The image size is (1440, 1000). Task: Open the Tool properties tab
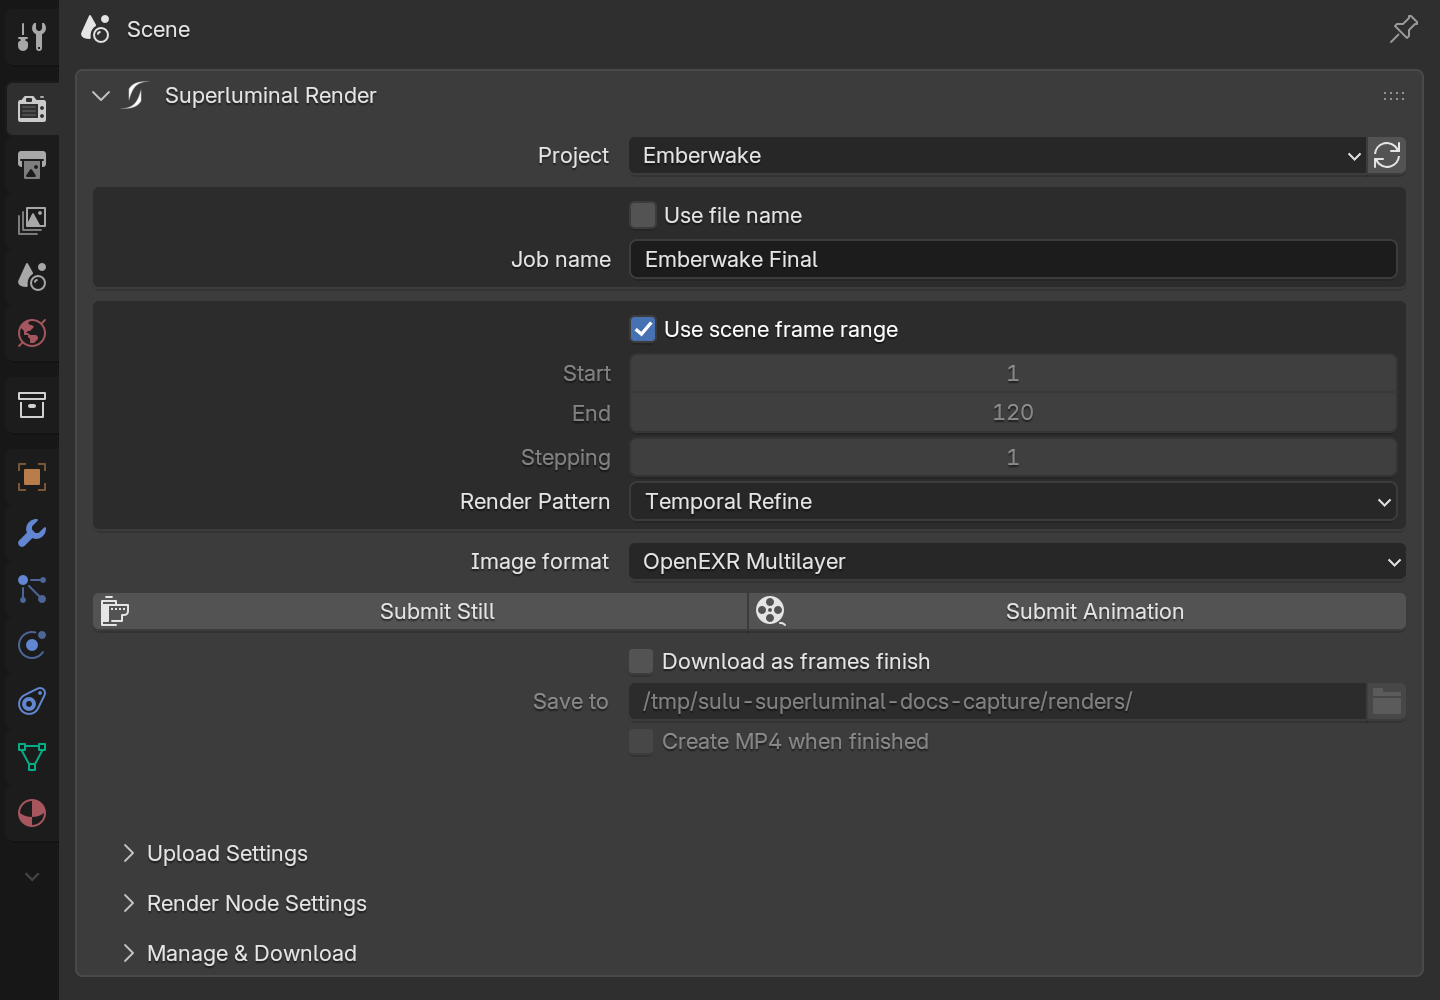(32, 37)
